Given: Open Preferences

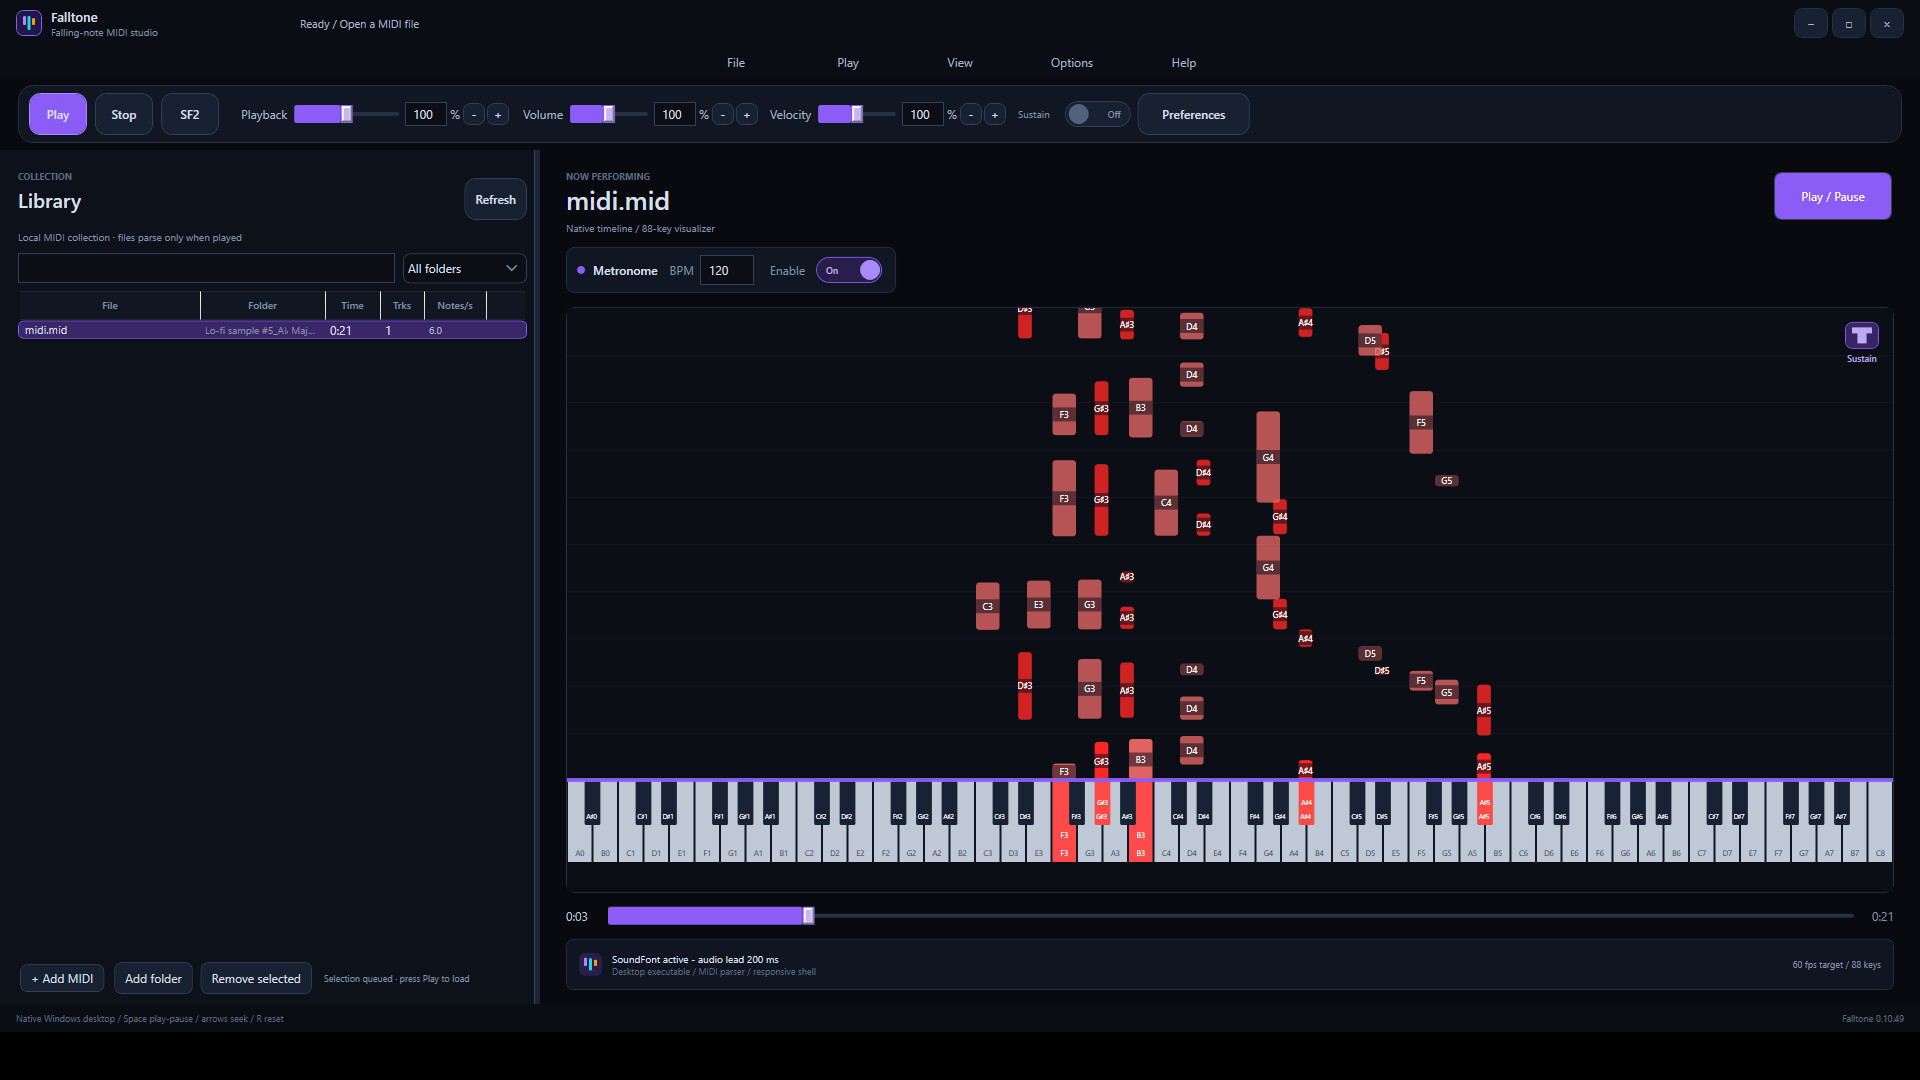Looking at the screenshot, I should coord(1193,114).
